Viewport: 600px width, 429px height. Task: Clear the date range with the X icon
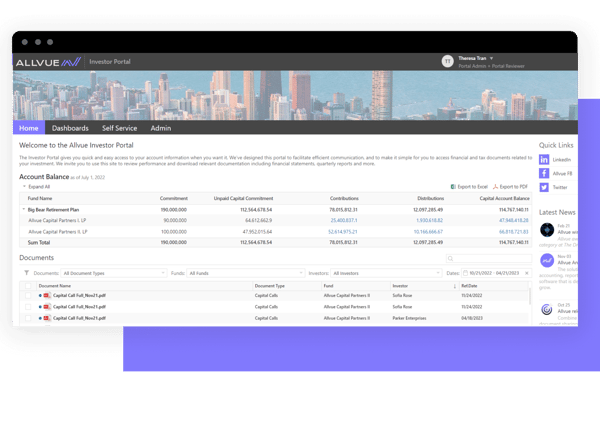[527, 273]
